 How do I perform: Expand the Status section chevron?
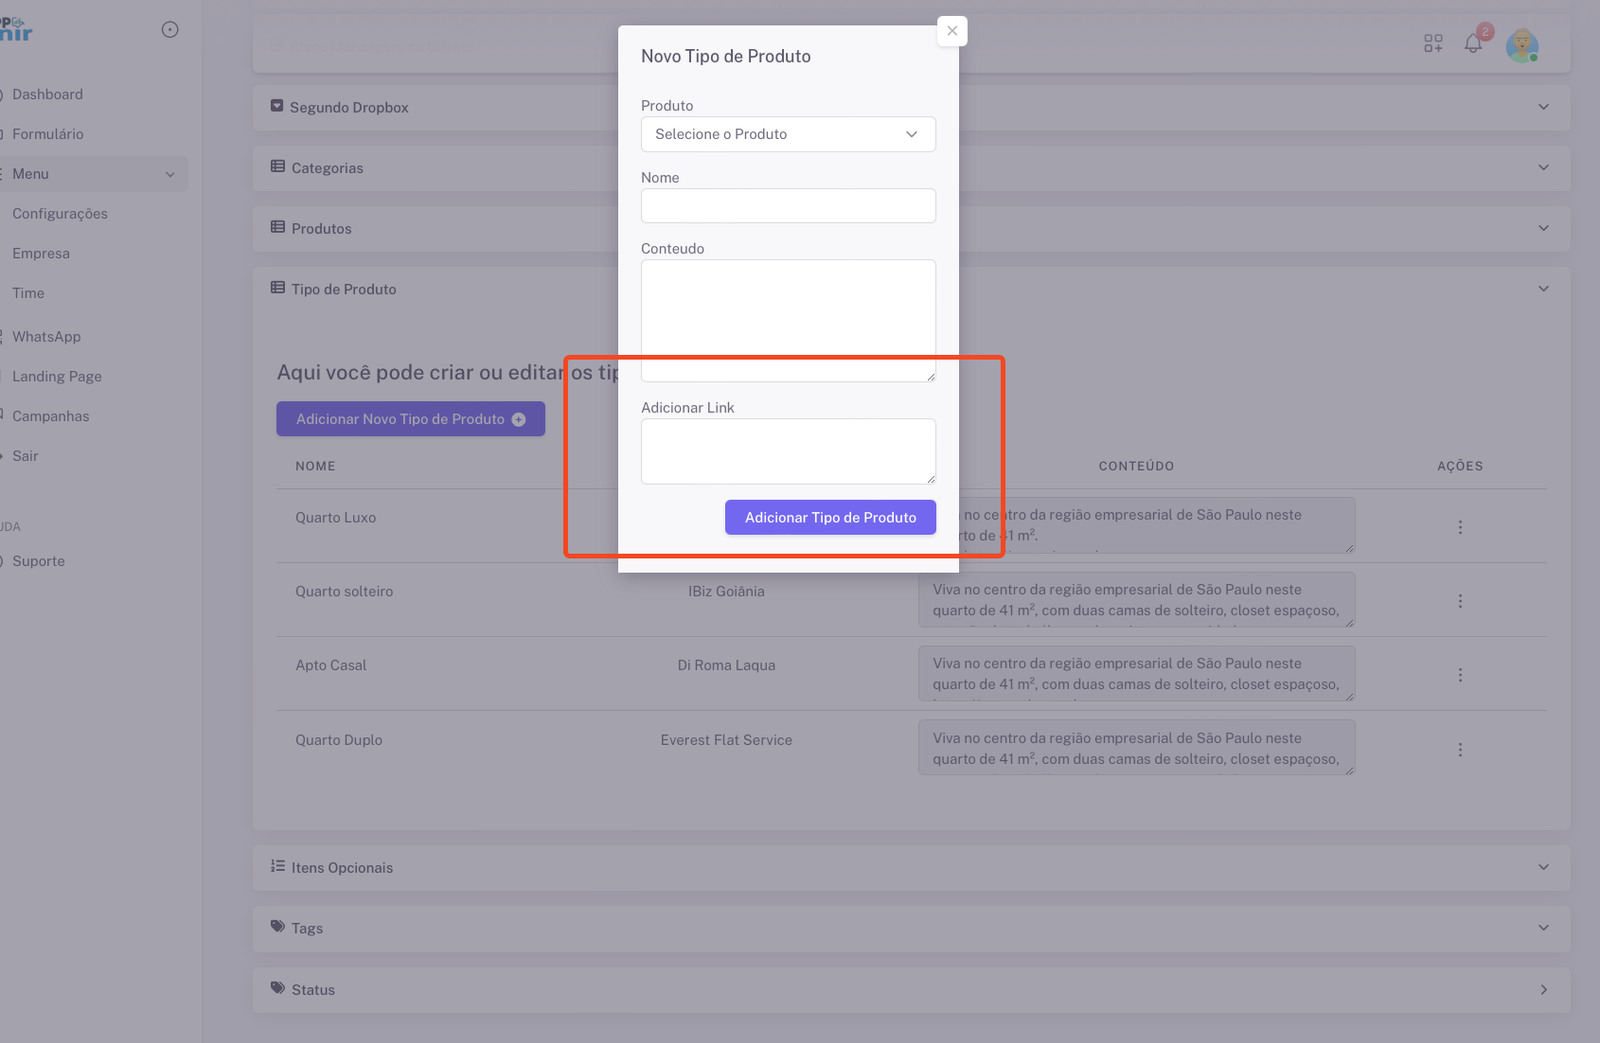pos(1543,989)
